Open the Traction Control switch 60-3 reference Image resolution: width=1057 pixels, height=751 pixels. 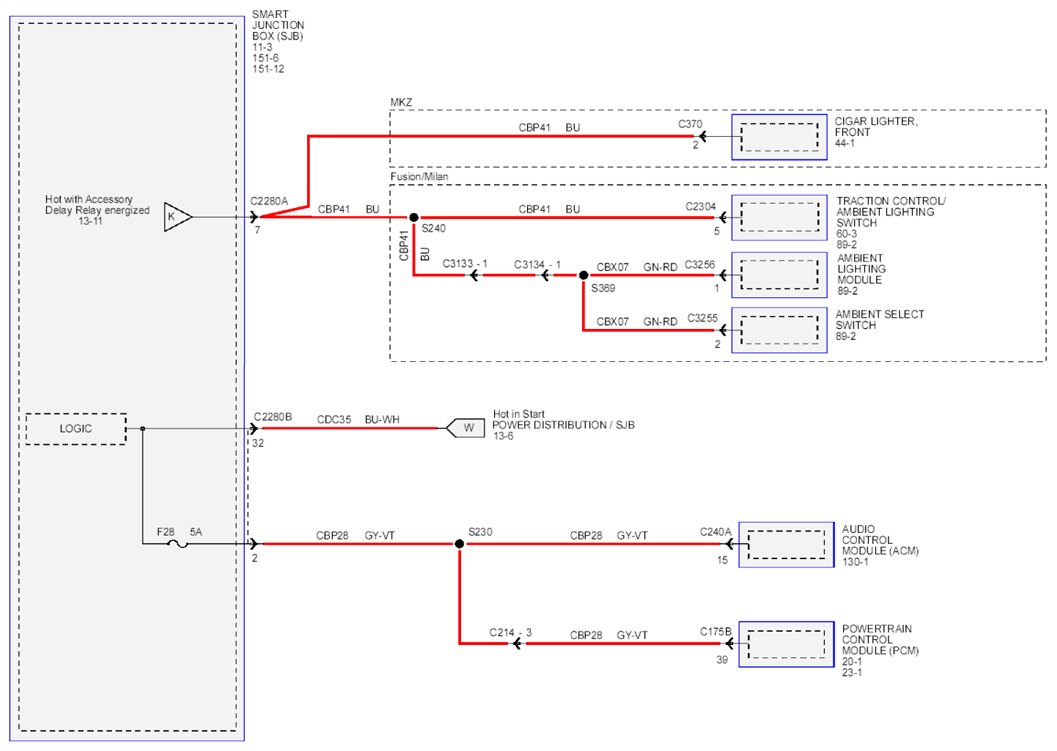pos(847,234)
